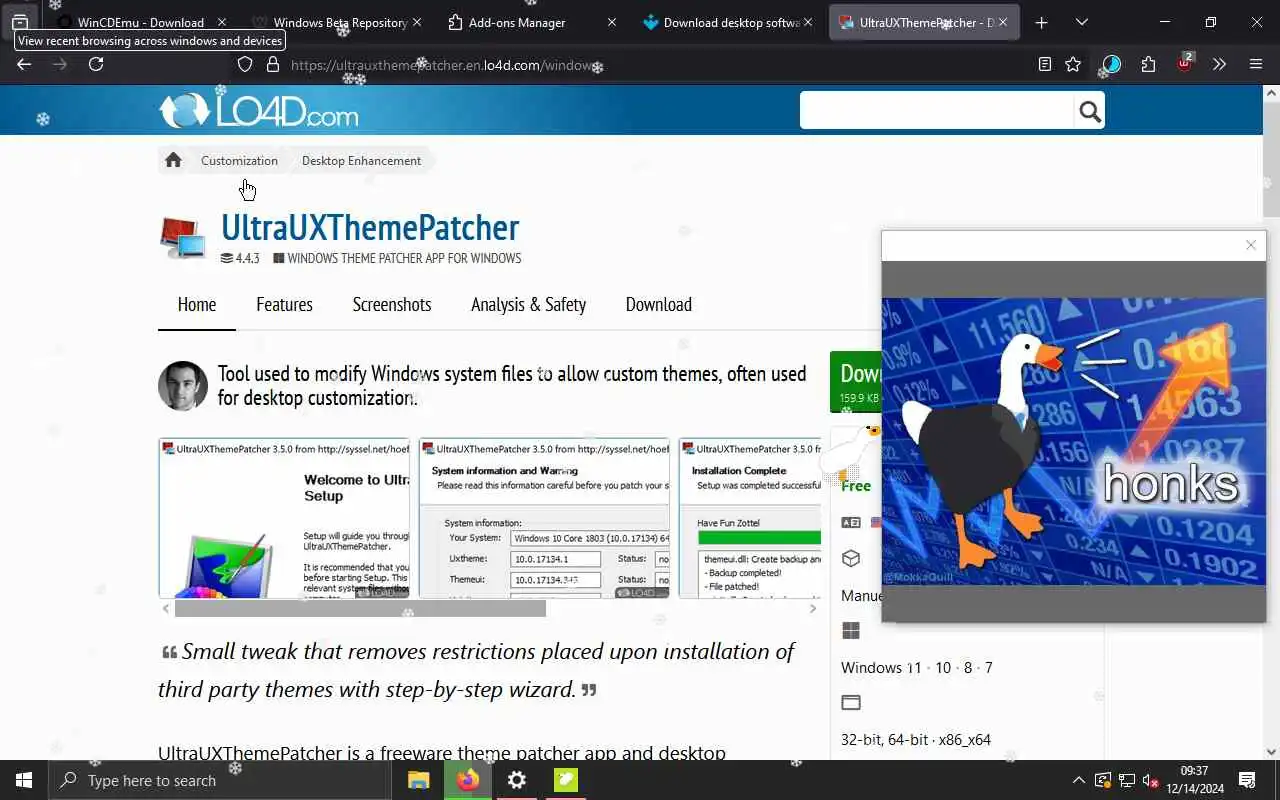The height and width of the screenshot is (800, 1280).
Task: Open Firefox taskbar icon
Action: pyautogui.click(x=468, y=780)
